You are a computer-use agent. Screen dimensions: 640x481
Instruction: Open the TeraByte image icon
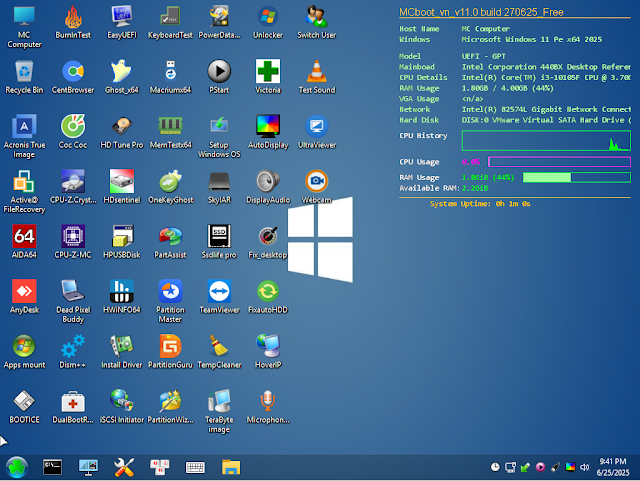219,411
